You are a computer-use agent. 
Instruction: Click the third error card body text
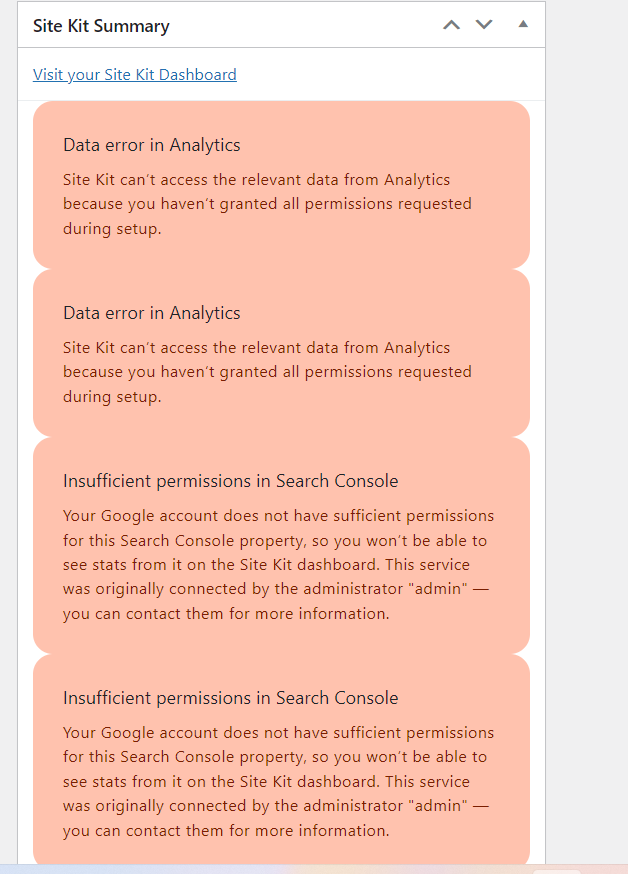coord(278,564)
